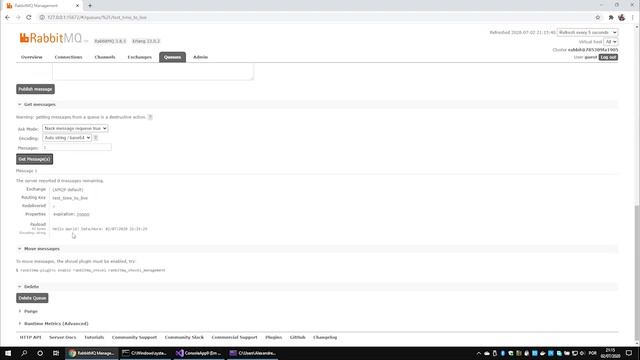Image resolution: width=640 pixels, height=360 pixels.
Task: Open the Commercial Support footer link
Action: (x=234, y=338)
